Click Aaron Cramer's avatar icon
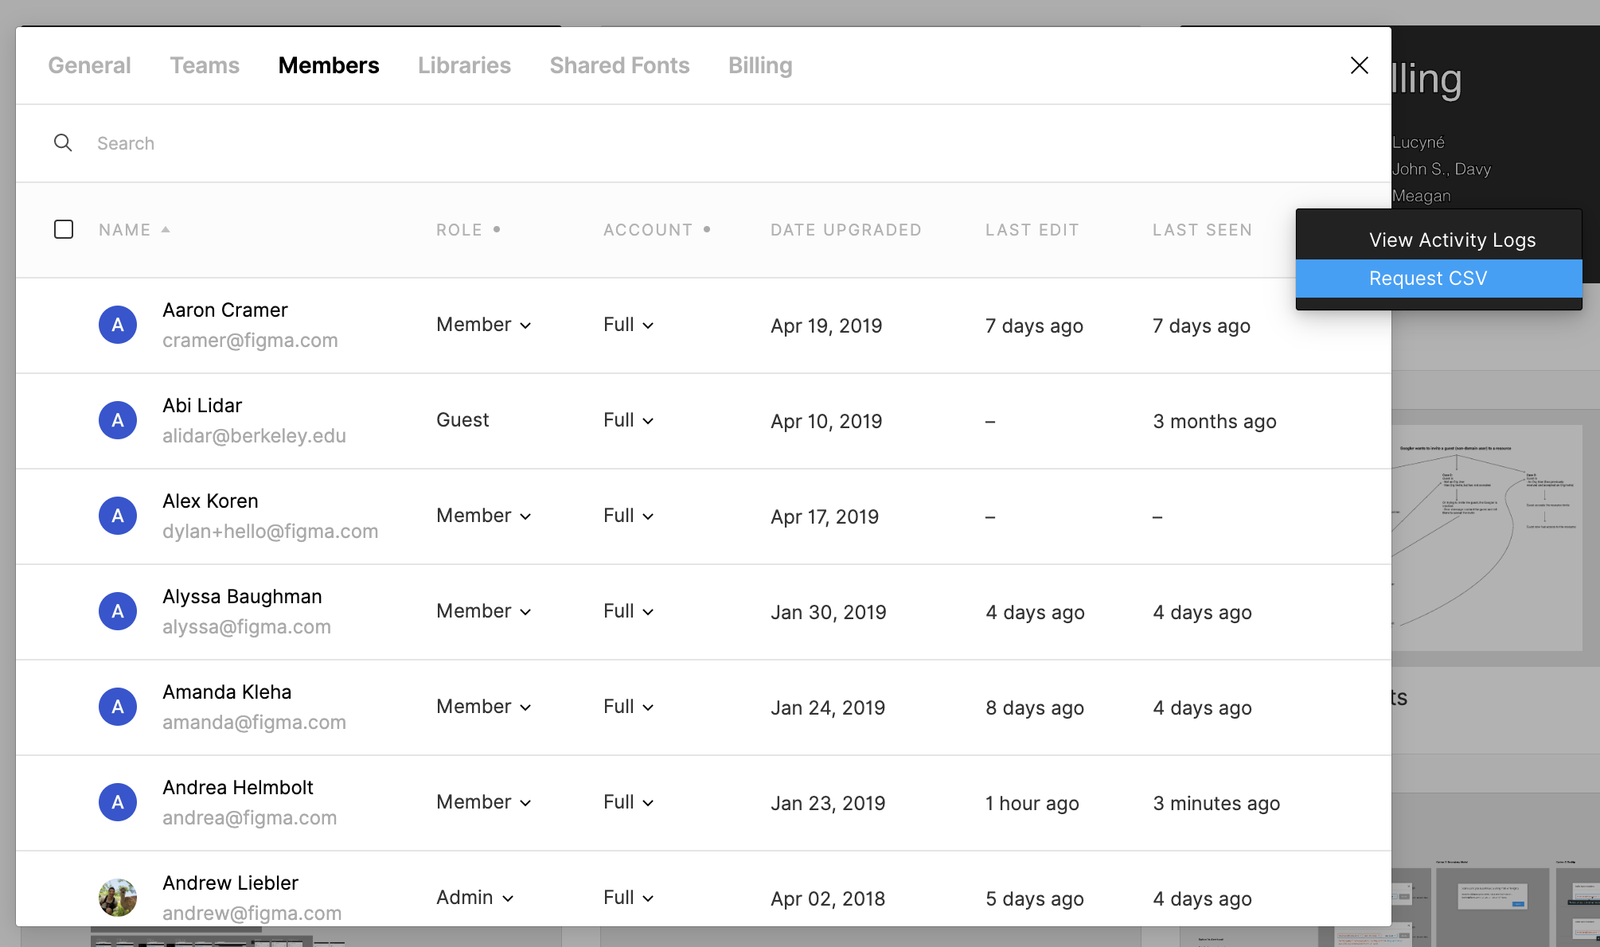Screen dimensions: 1600x947 pos(118,325)
